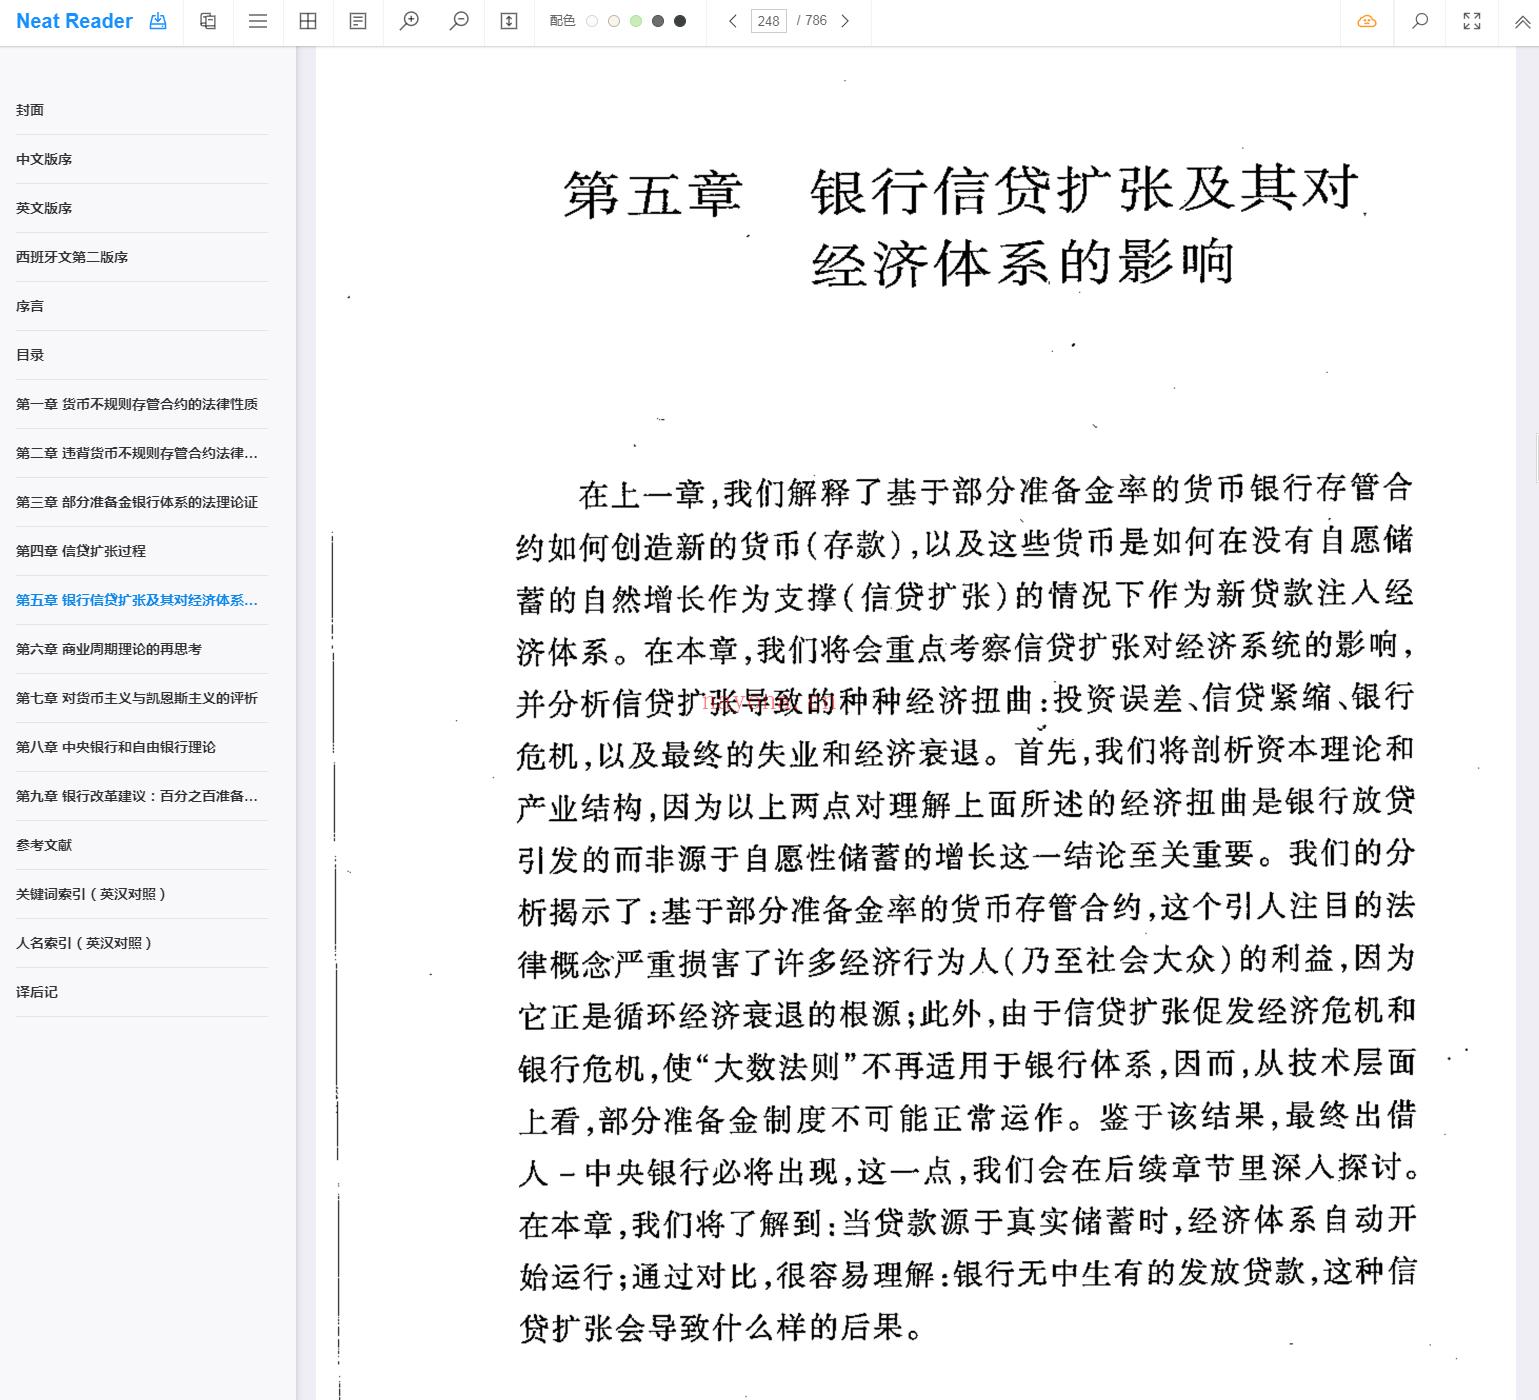Viewport: 1539px width, 1400px height.
Task: Toggle the table of contents list icon
Action: (x=258, y=21)
